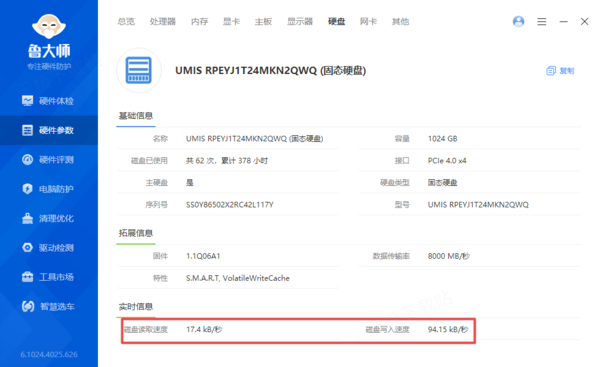Click the disk title UMIS RPEYJ1T24MKN2QWQ heading
The width and height of the screenshot is (600, 367).
[x=271, y=71]
